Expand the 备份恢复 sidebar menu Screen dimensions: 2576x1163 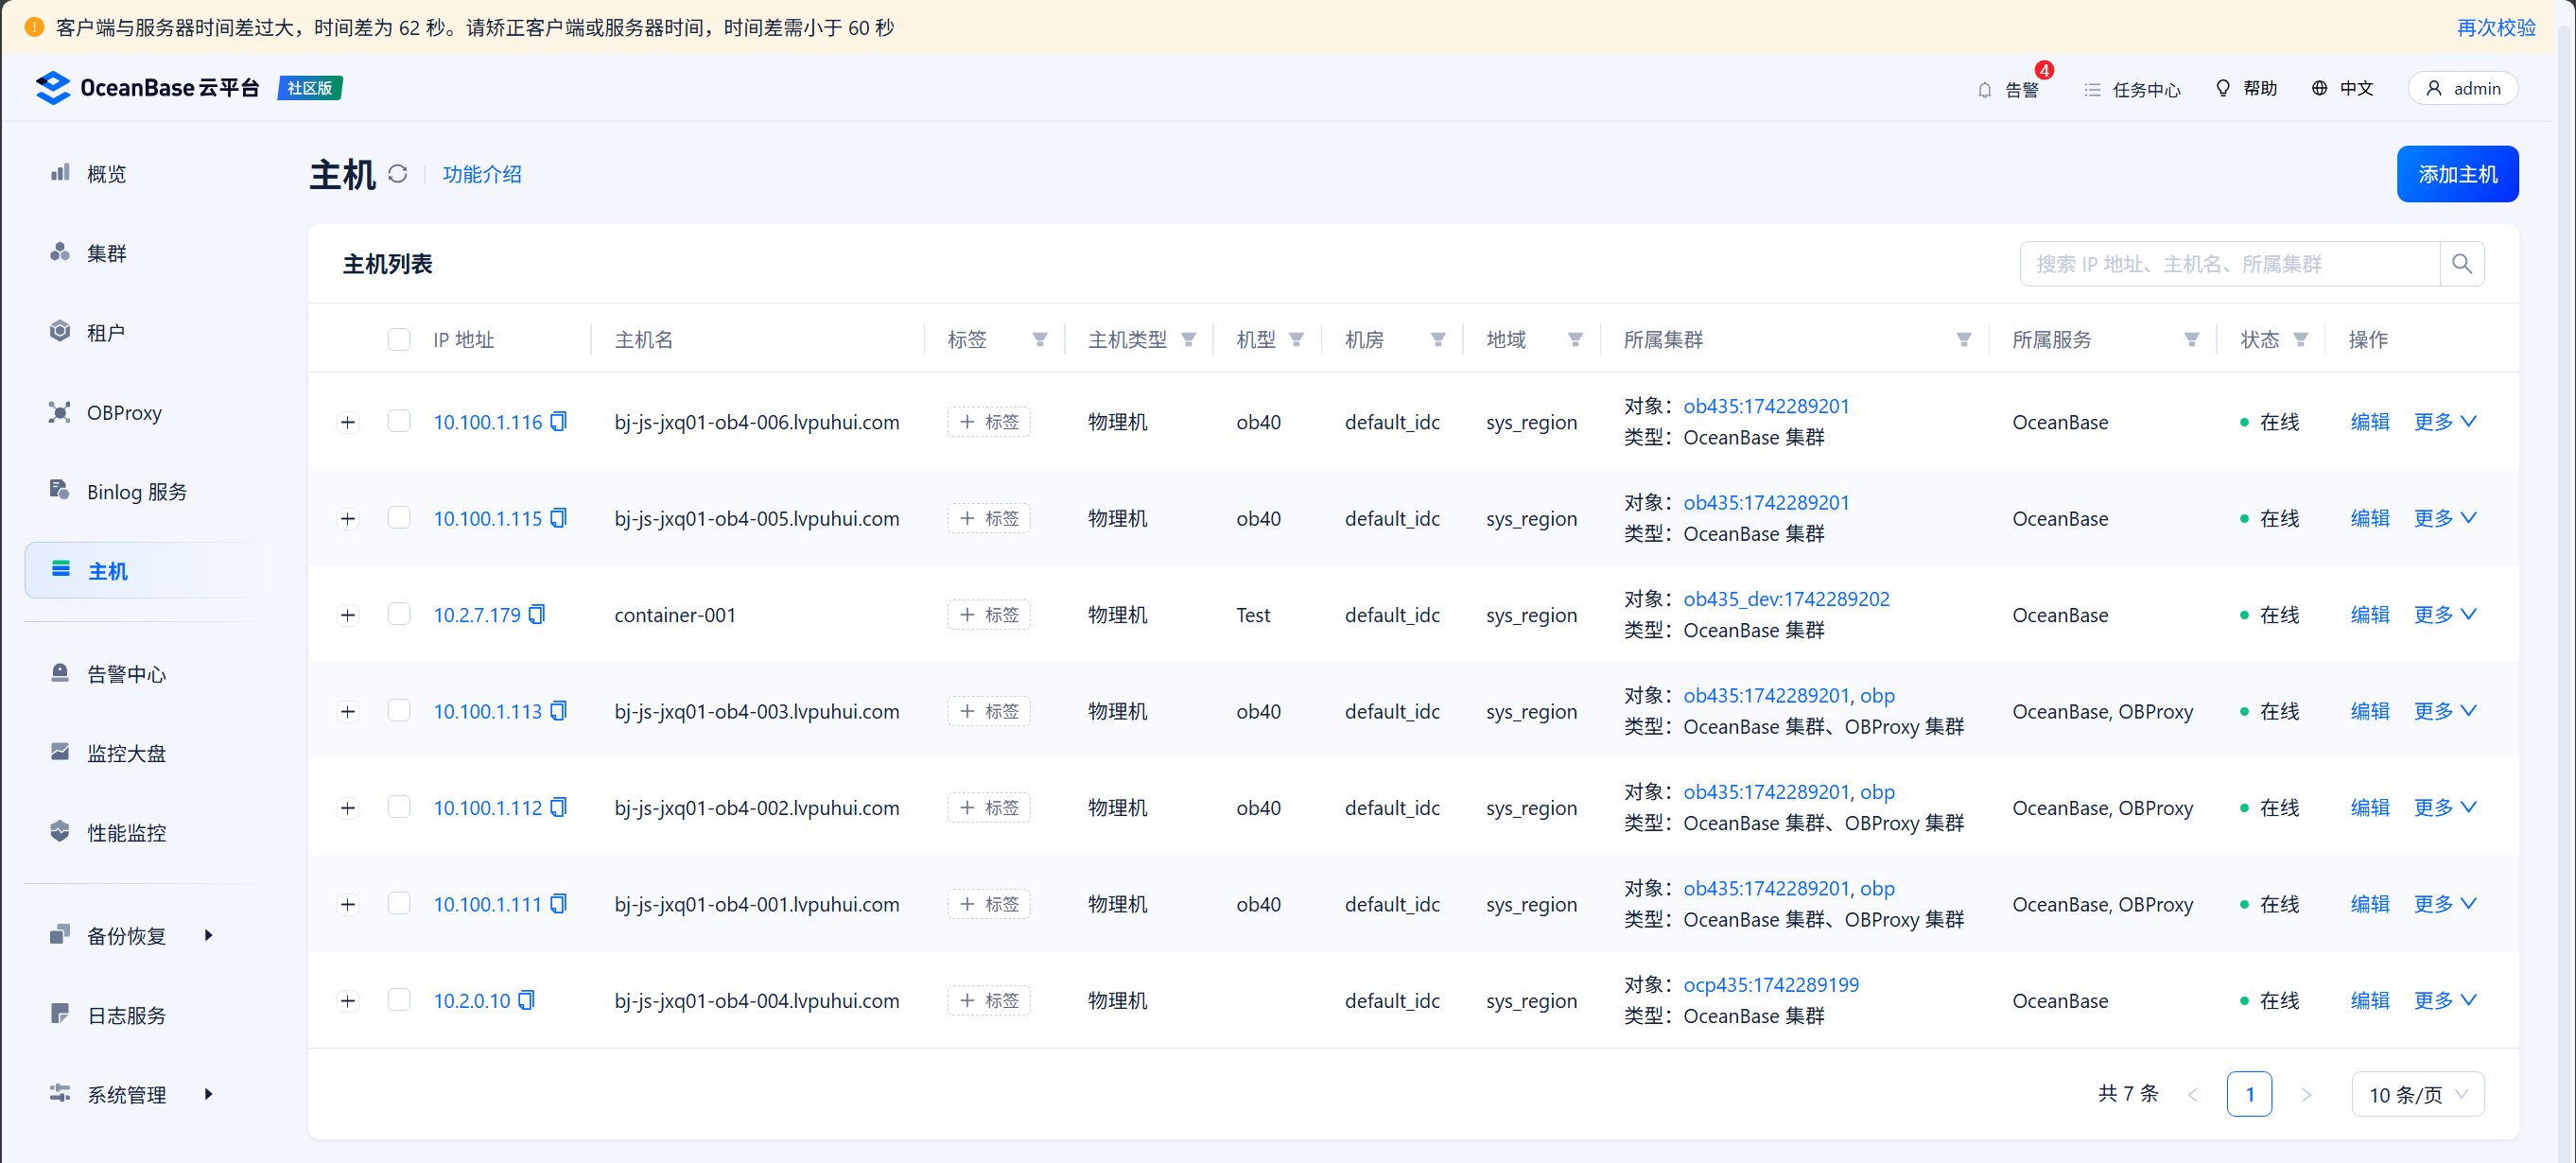point(126,935)
